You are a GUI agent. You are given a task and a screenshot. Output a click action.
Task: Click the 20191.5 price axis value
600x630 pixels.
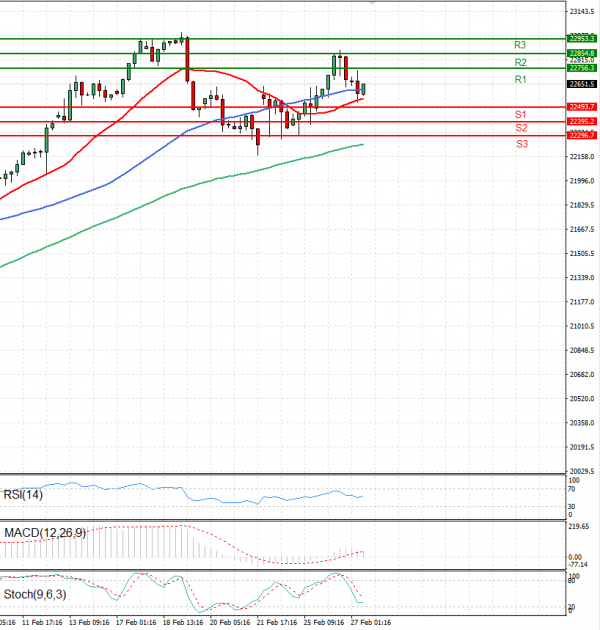(x=582, y=447)
